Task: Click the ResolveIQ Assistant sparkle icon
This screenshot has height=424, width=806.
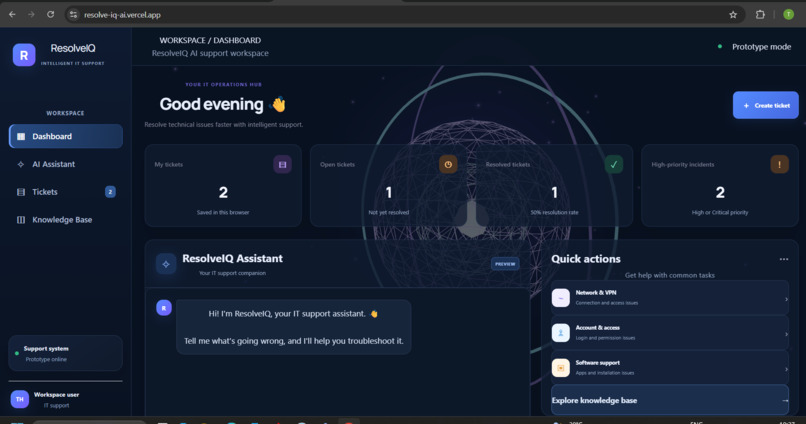Action: (166, 264)
